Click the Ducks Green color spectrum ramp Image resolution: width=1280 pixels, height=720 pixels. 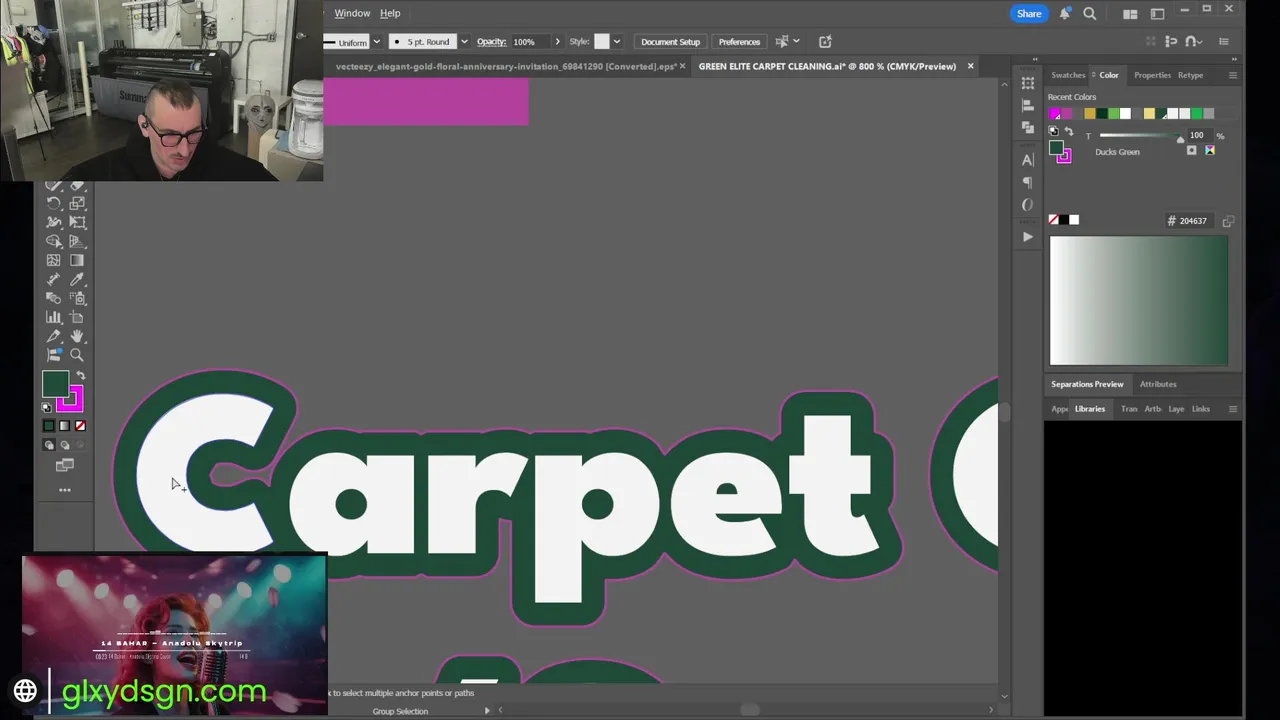pos(1139,300)
